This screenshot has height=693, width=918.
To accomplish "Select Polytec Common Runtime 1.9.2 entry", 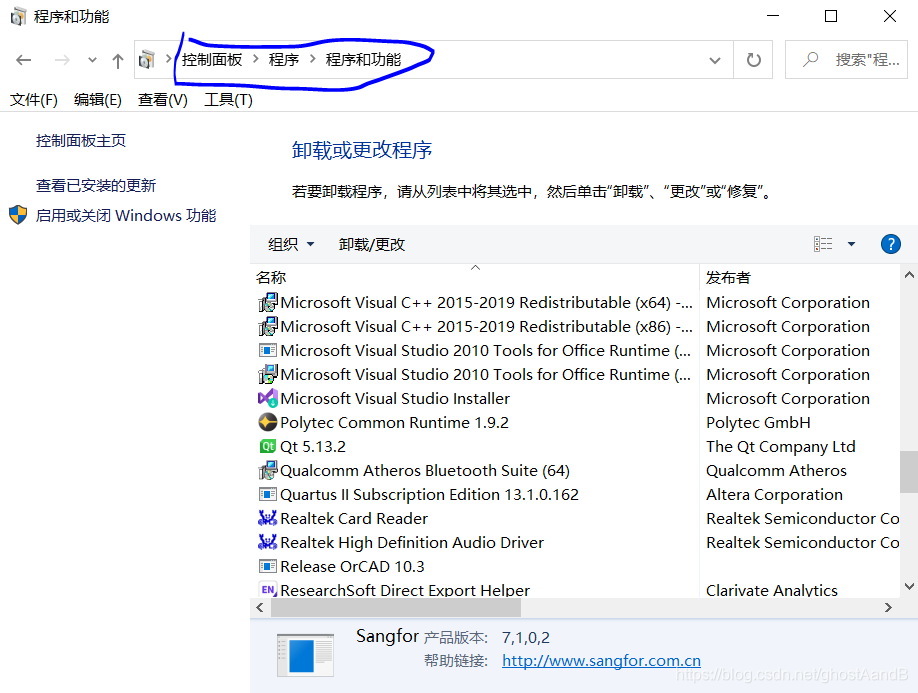I will (395, 423).
